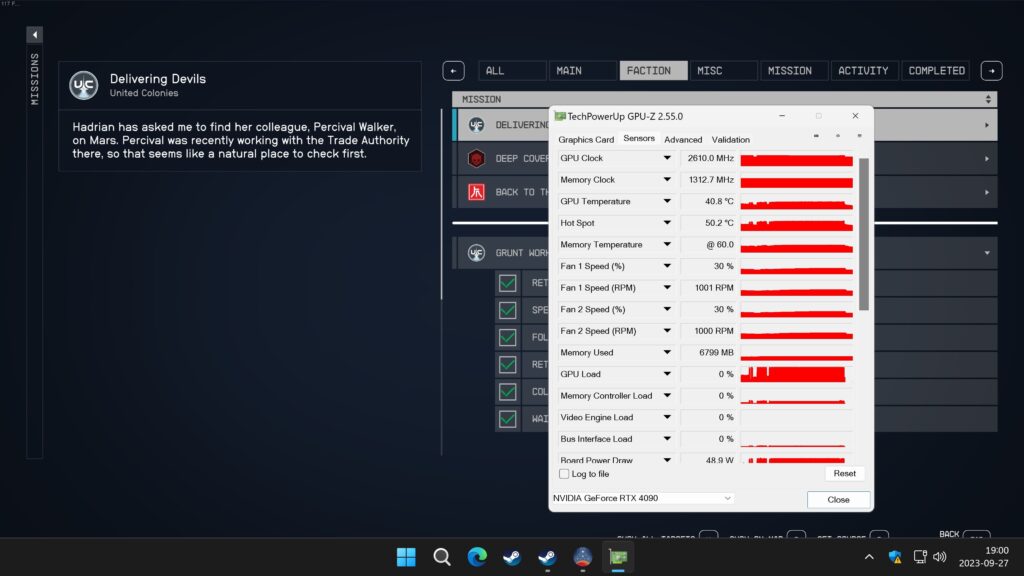Go to previous mission category arrow

[453, 71]
